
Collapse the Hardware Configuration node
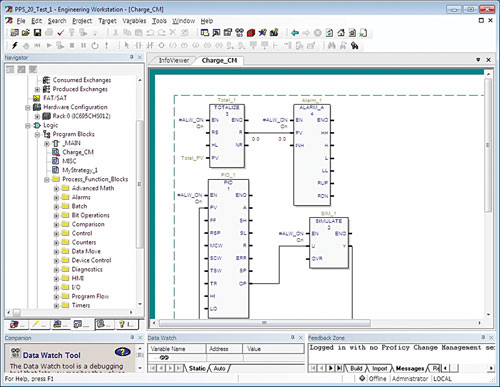click(28, 107)
